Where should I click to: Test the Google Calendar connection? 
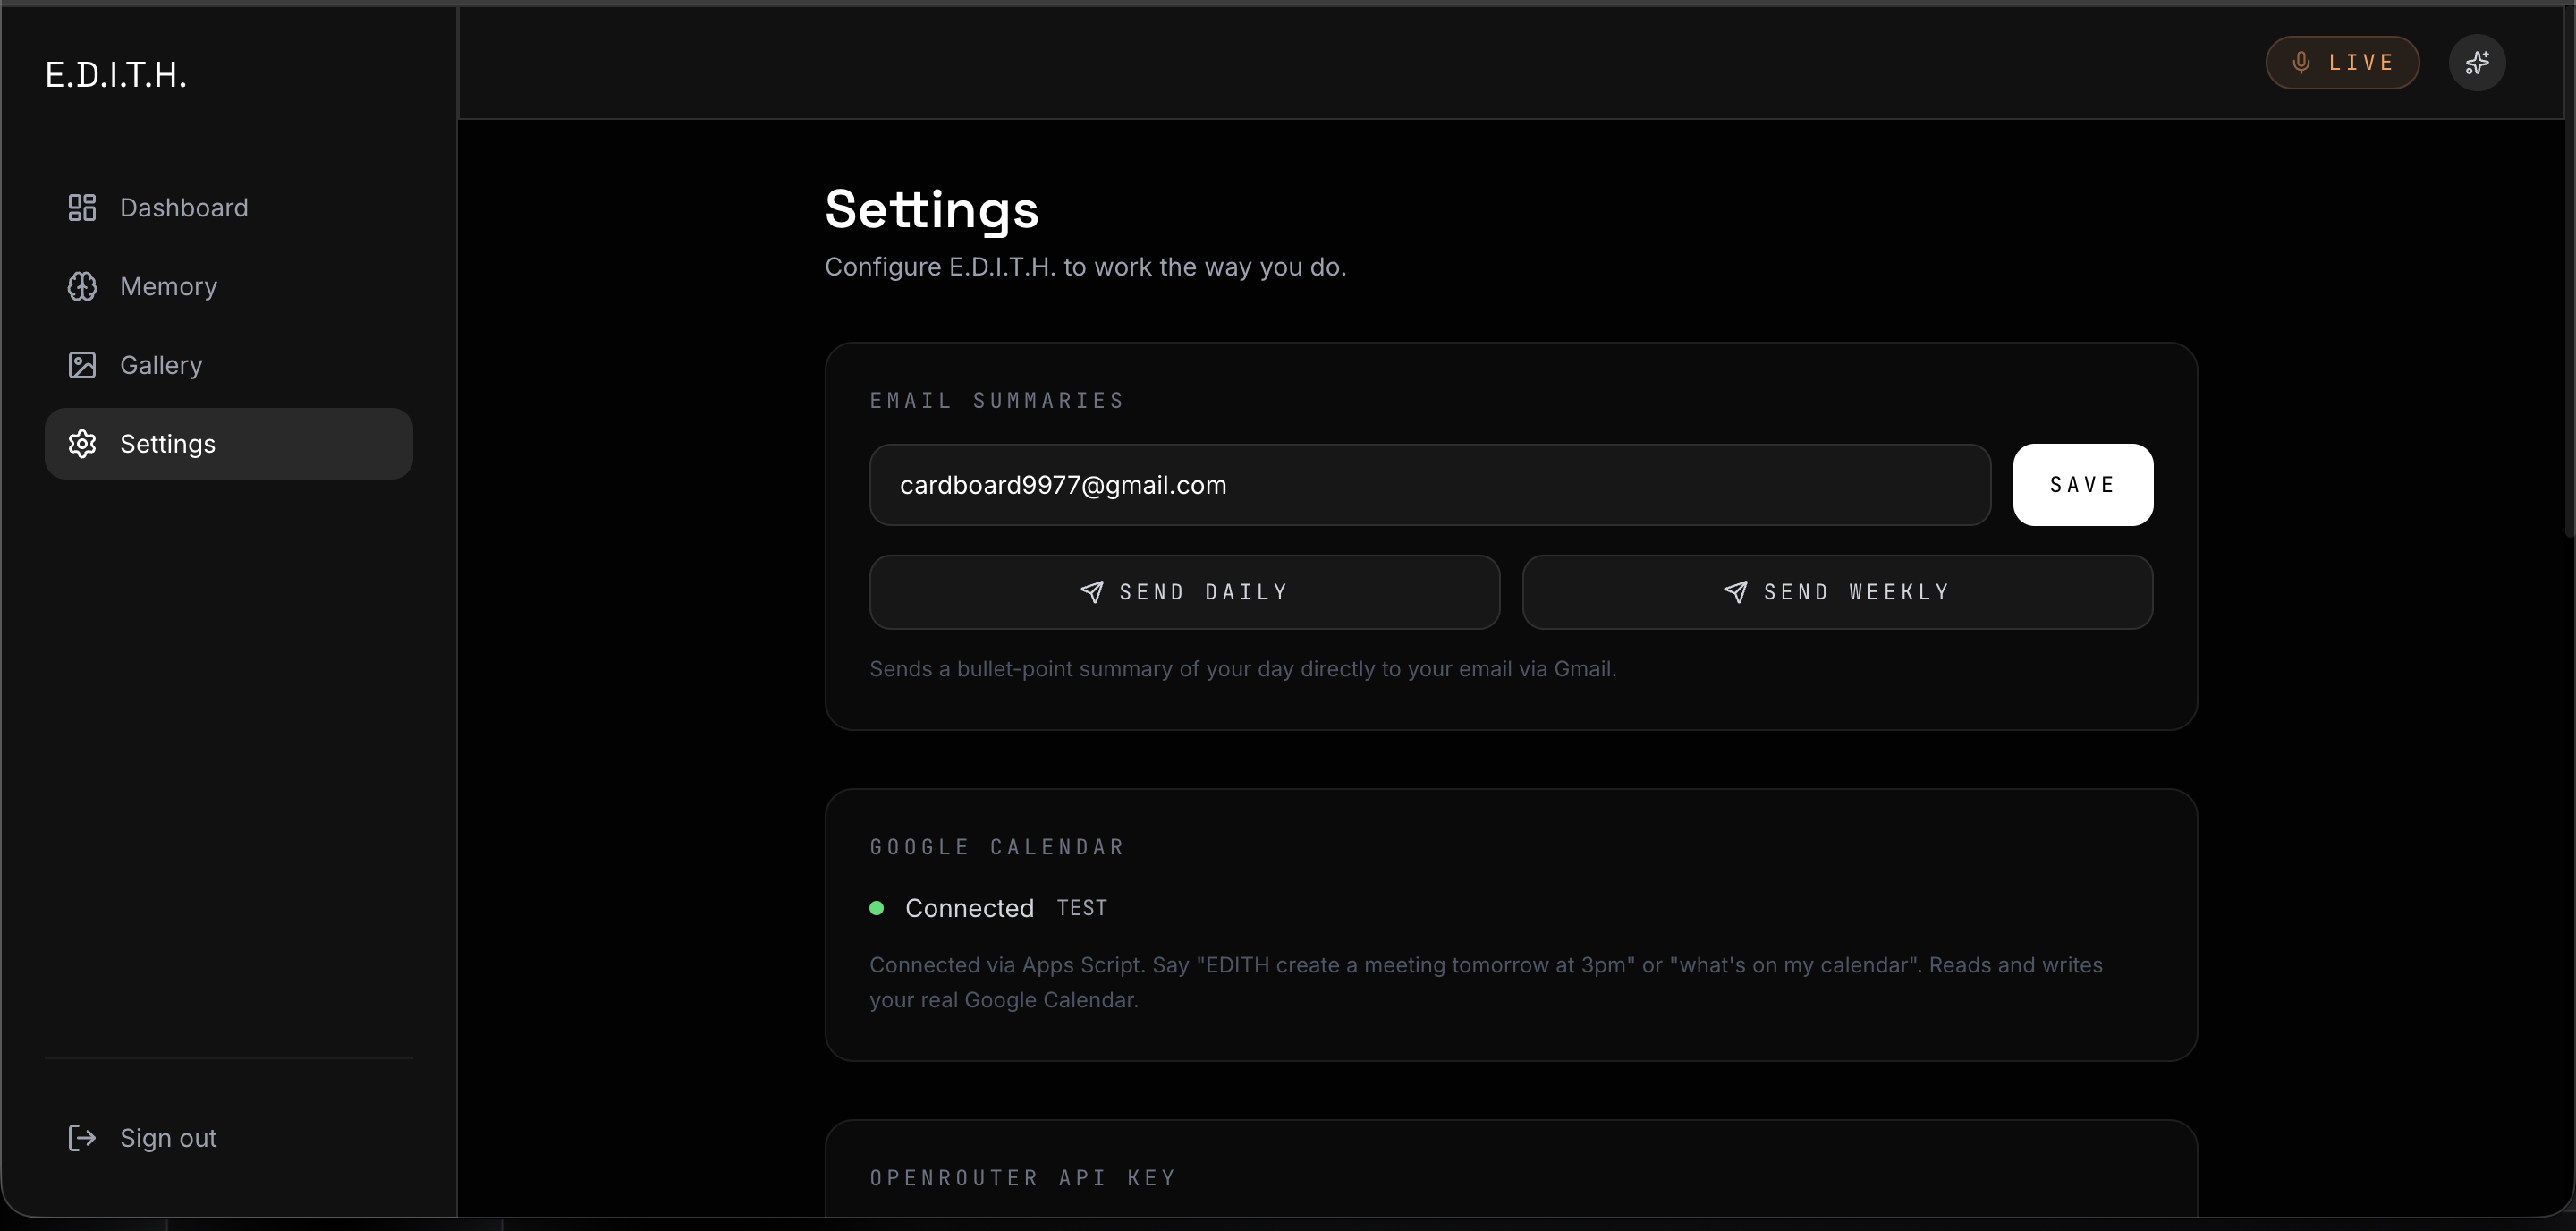1082,908
